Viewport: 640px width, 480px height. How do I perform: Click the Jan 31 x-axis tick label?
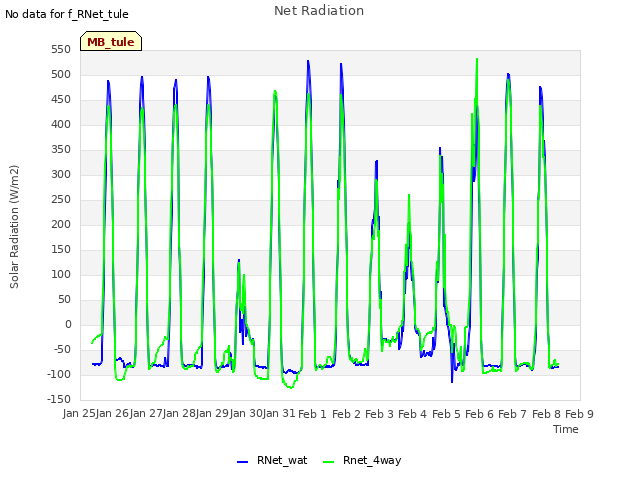point(279,413)
